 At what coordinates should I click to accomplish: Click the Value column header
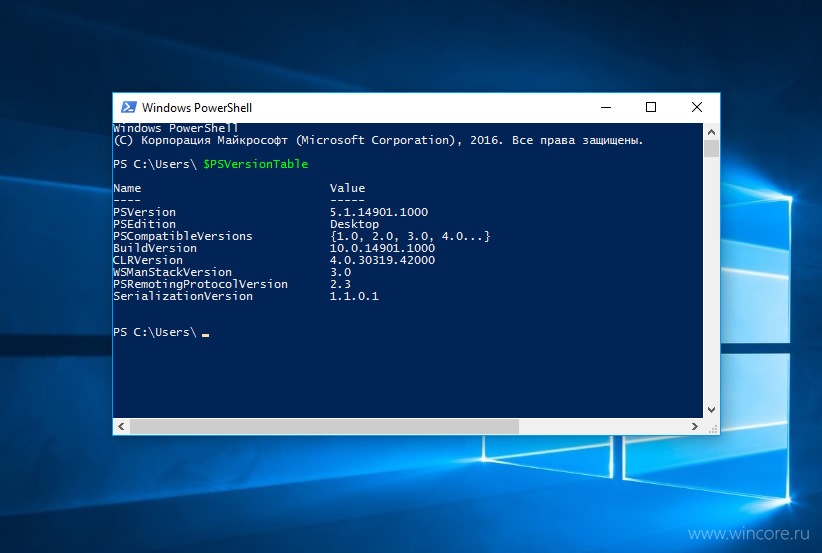348,188
